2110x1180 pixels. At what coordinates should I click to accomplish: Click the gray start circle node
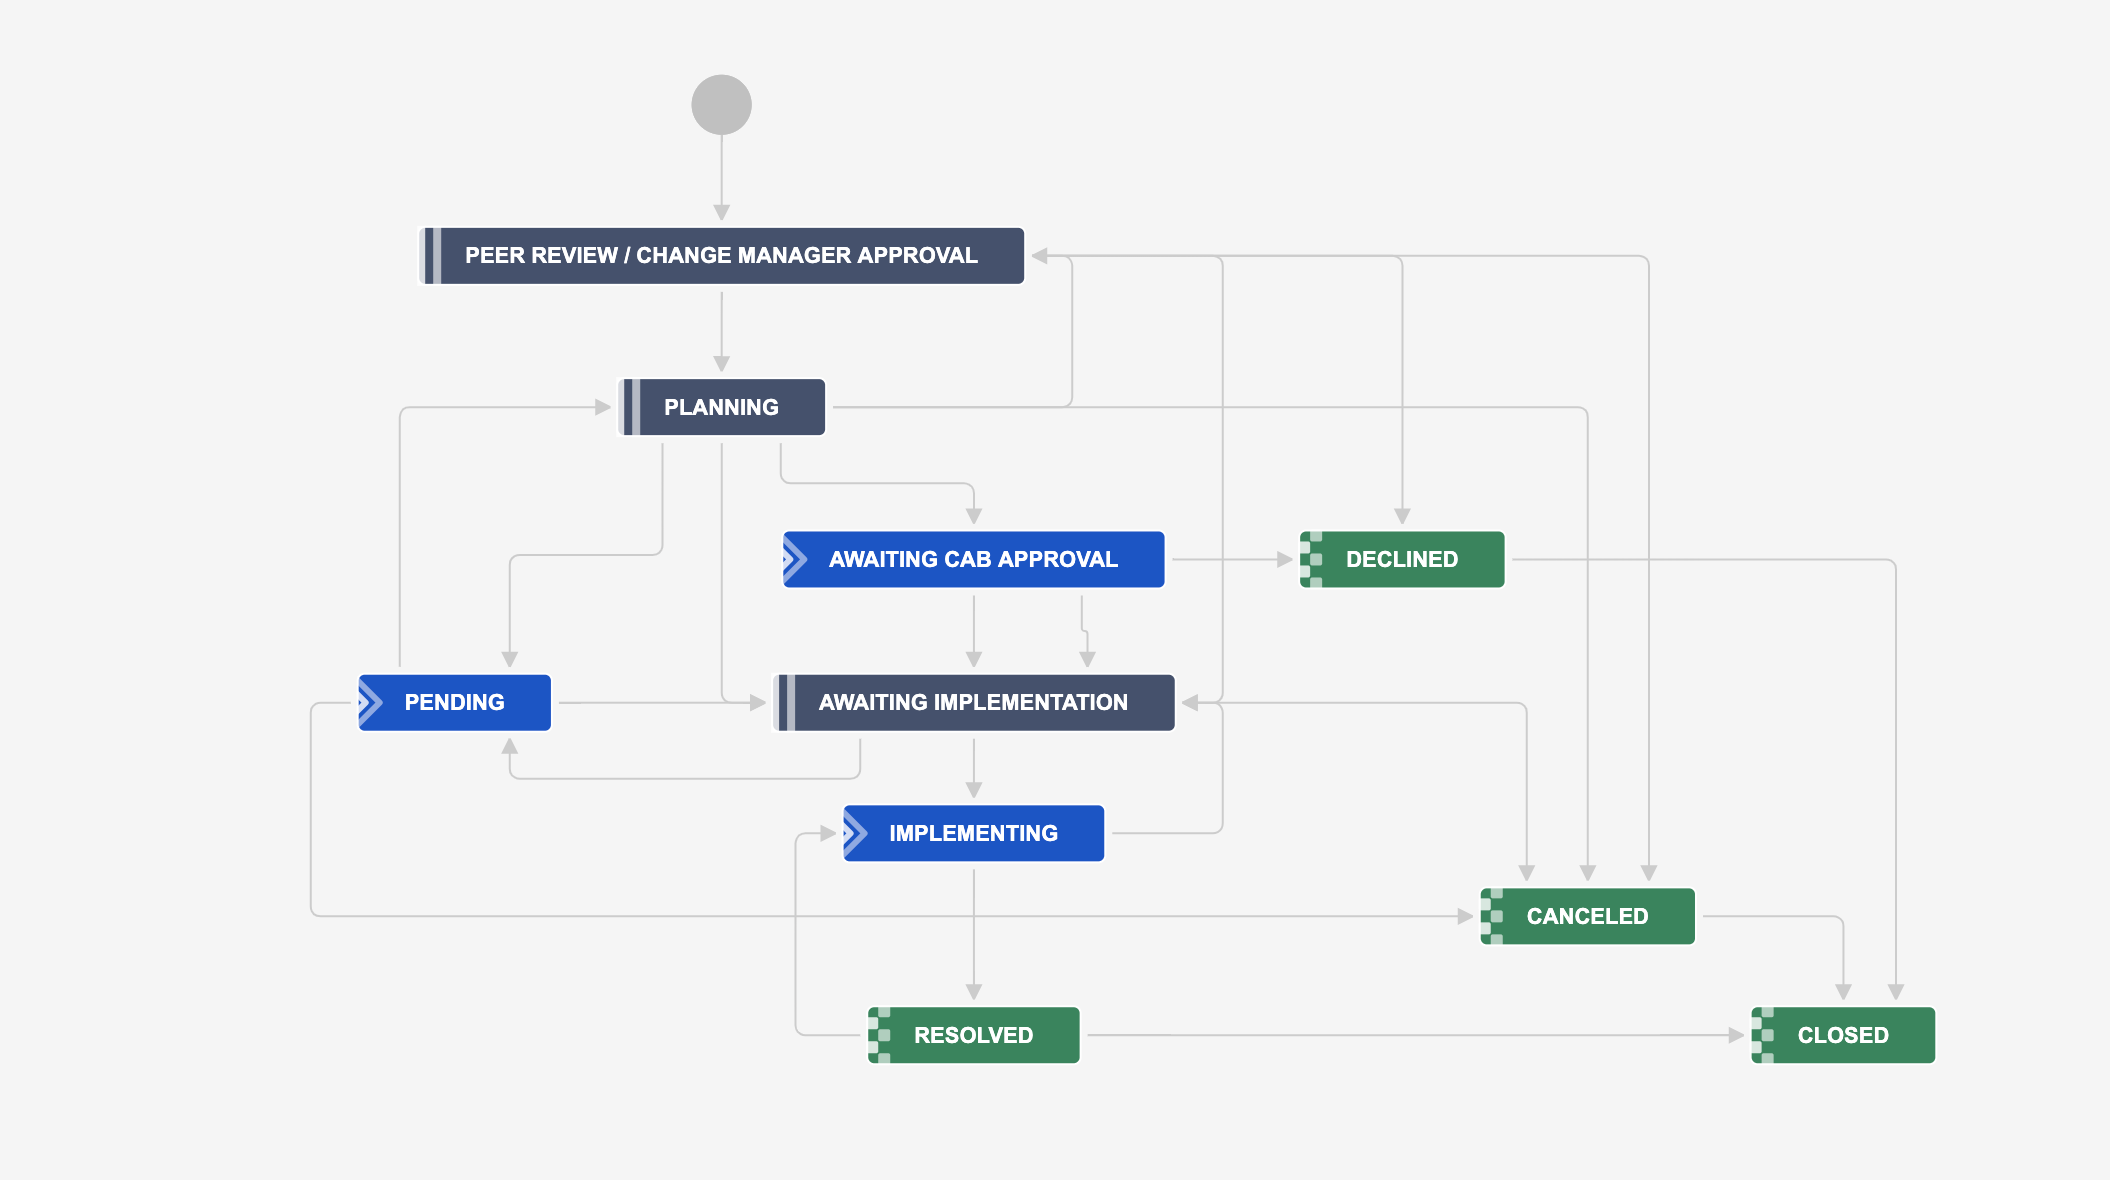721,104
